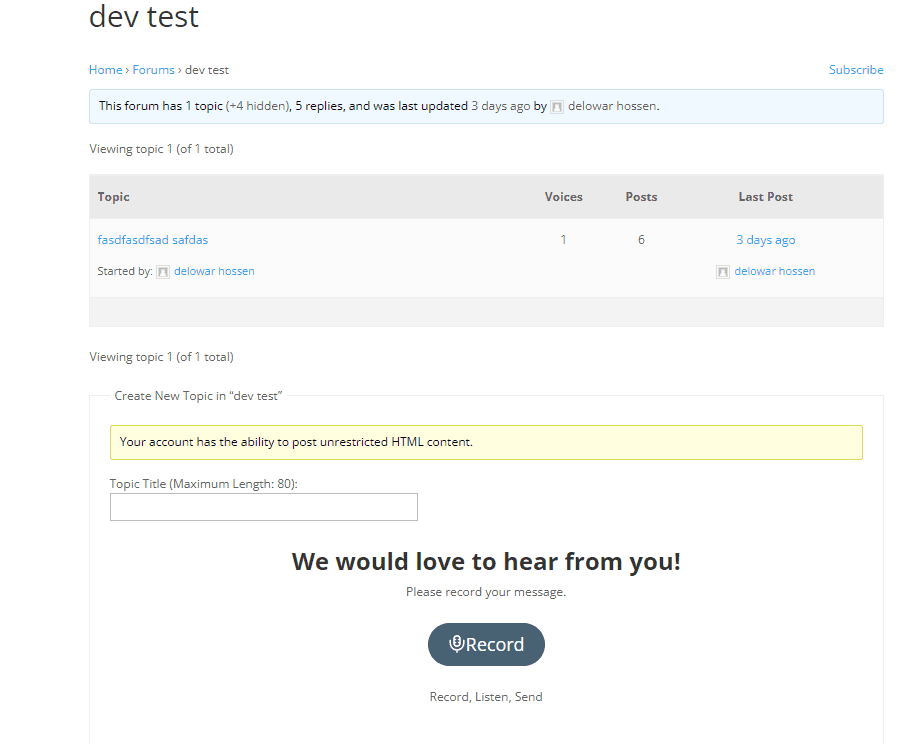Image resolution: width=910 pixels, height=744 pixels.
Task: Open delowar hossen profile under Last Post
Action: [775, 271]
